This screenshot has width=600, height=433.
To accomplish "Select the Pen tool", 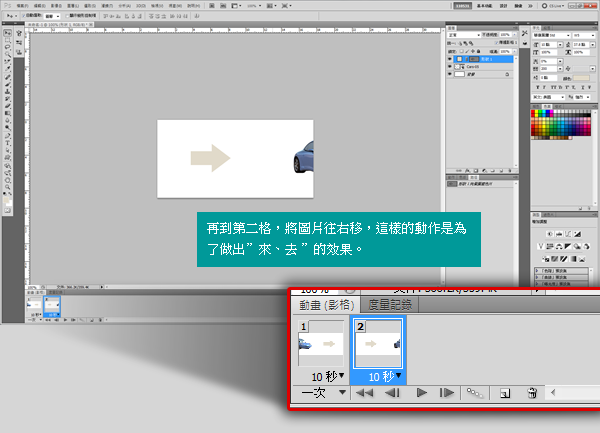I will coord(8,136).
